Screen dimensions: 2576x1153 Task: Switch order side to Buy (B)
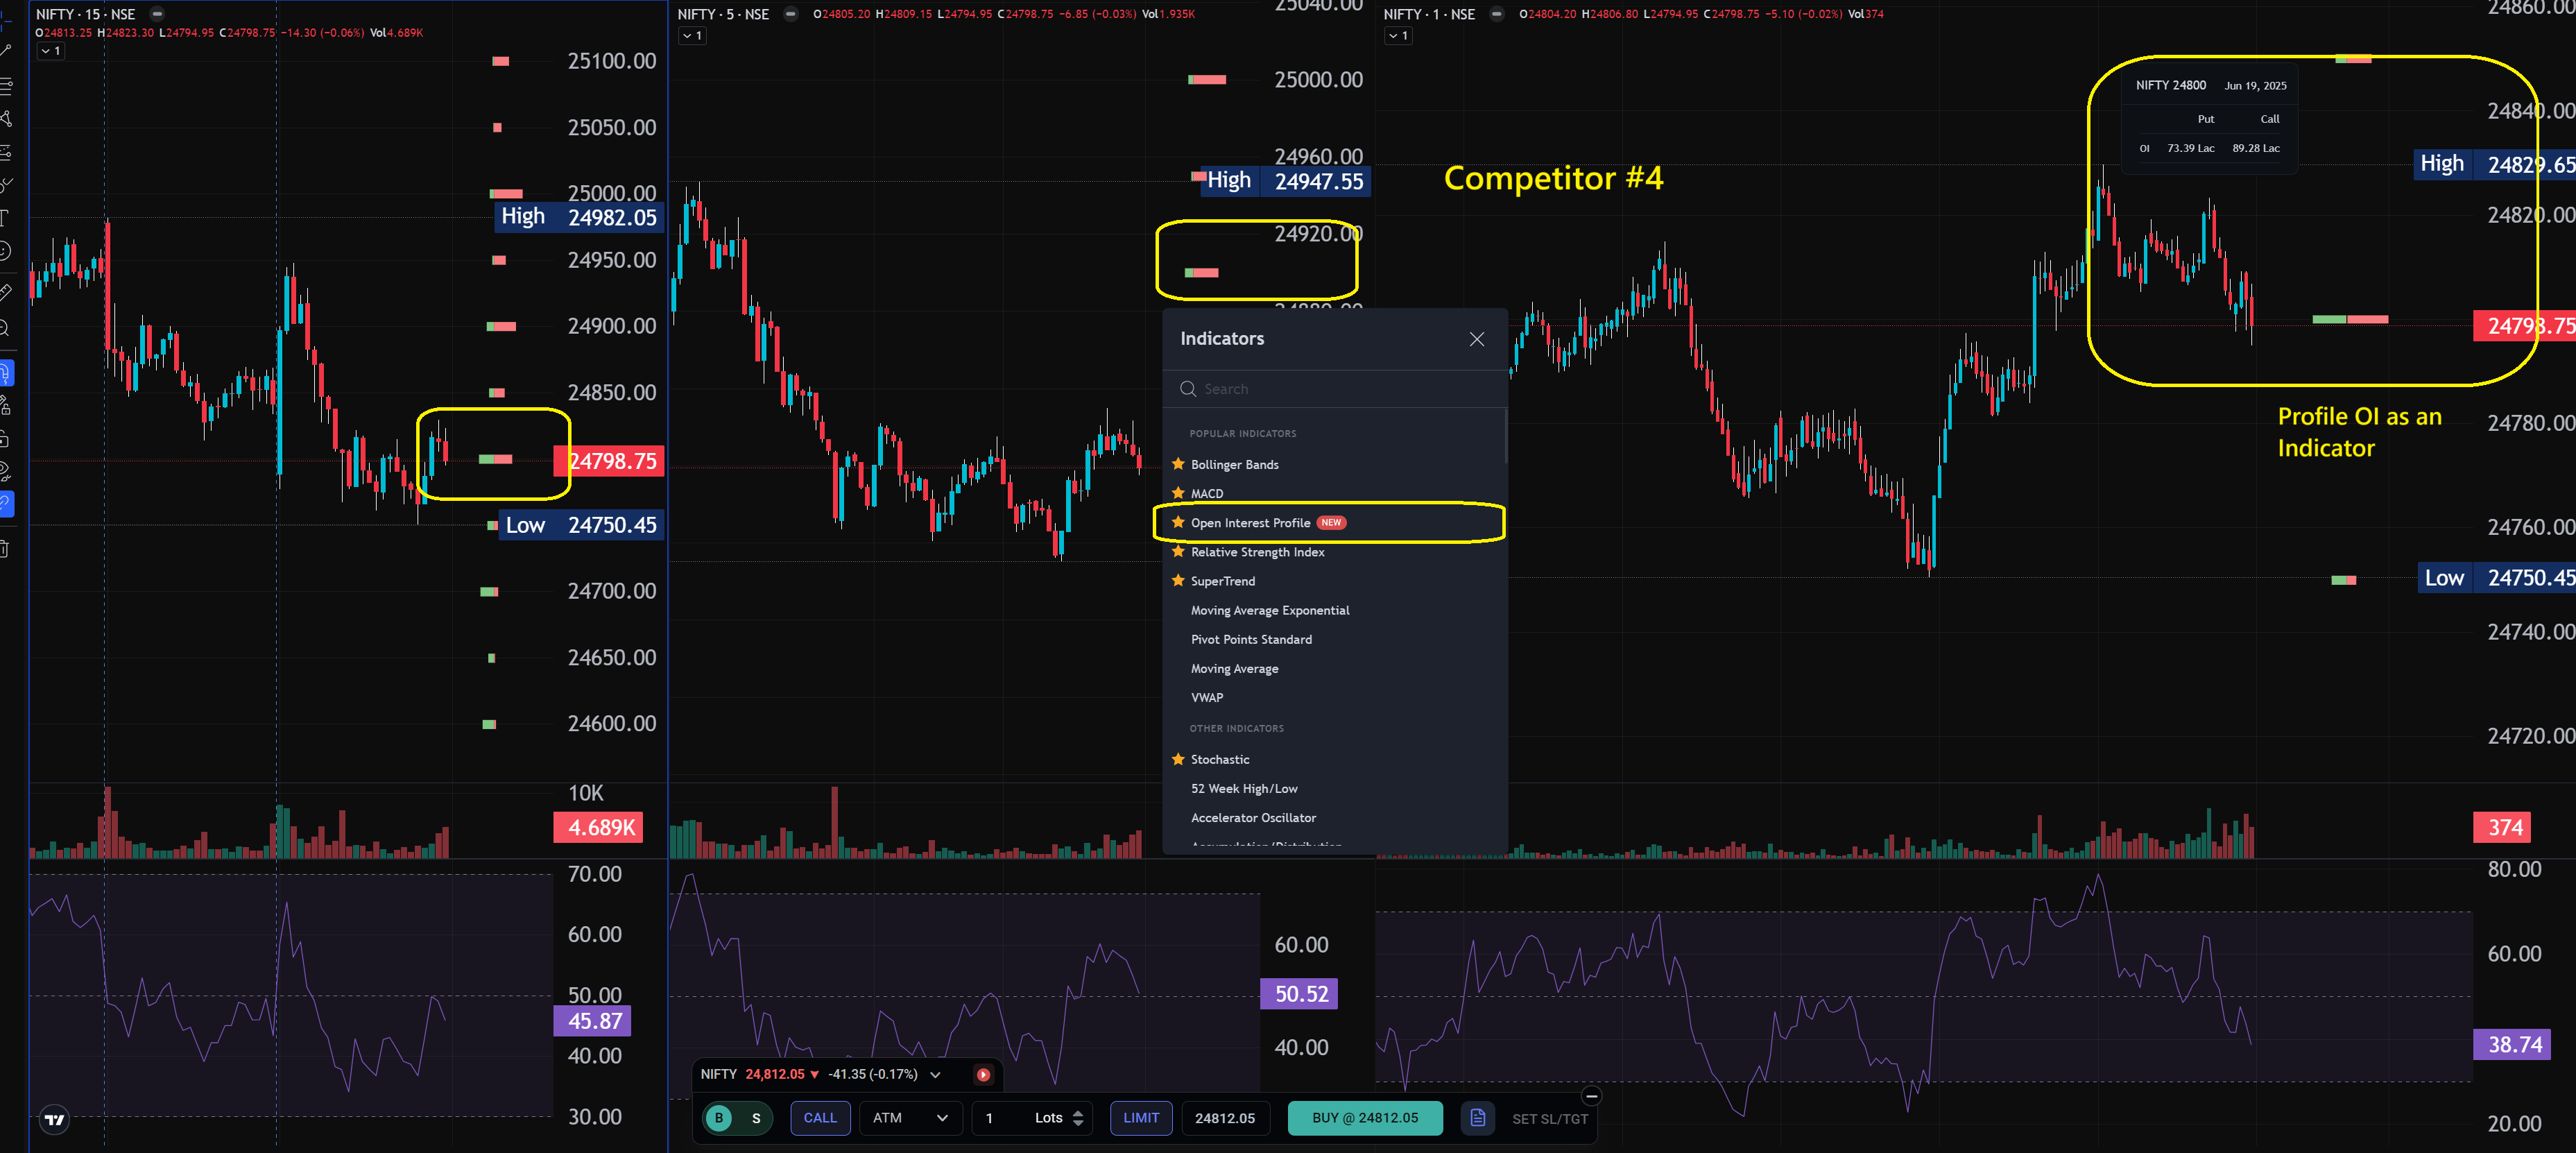coord(719,1118)
